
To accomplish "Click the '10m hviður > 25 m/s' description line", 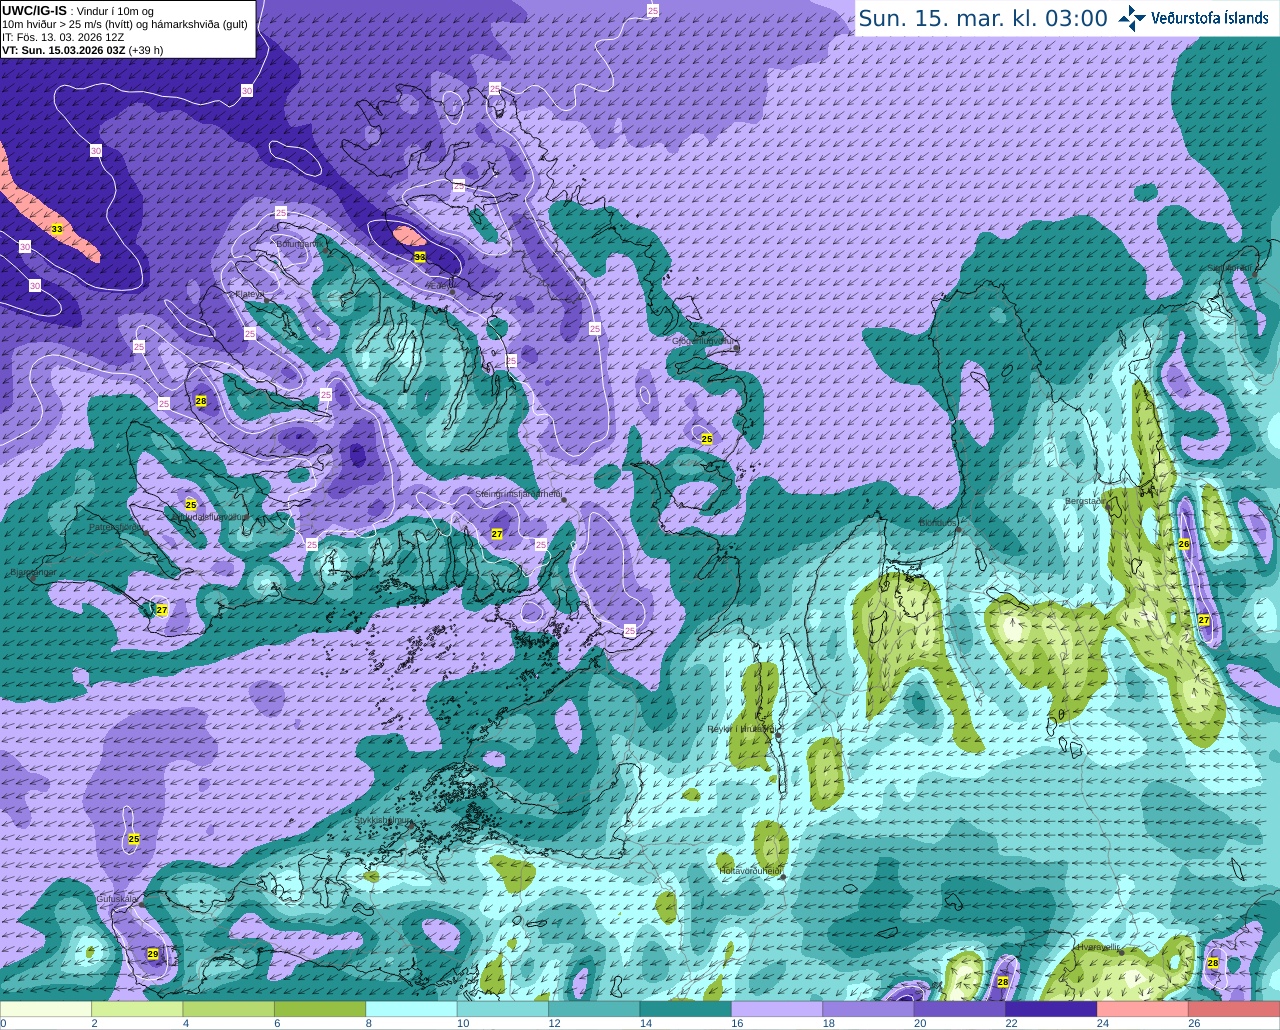I will [125, 24].
